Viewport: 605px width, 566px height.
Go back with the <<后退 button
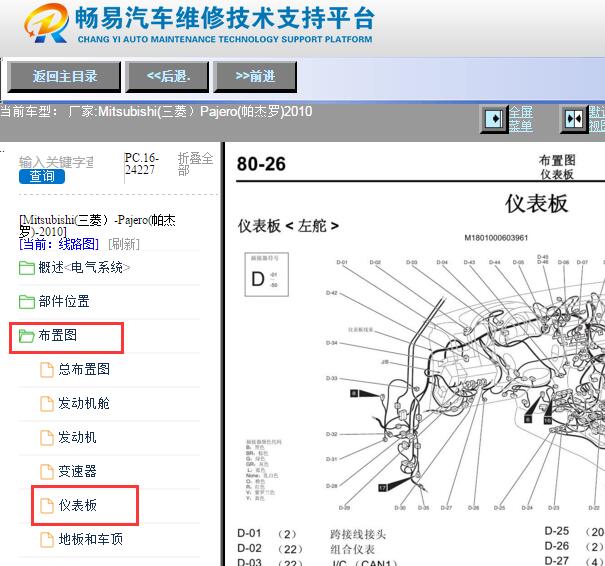(x=167, y=76)
